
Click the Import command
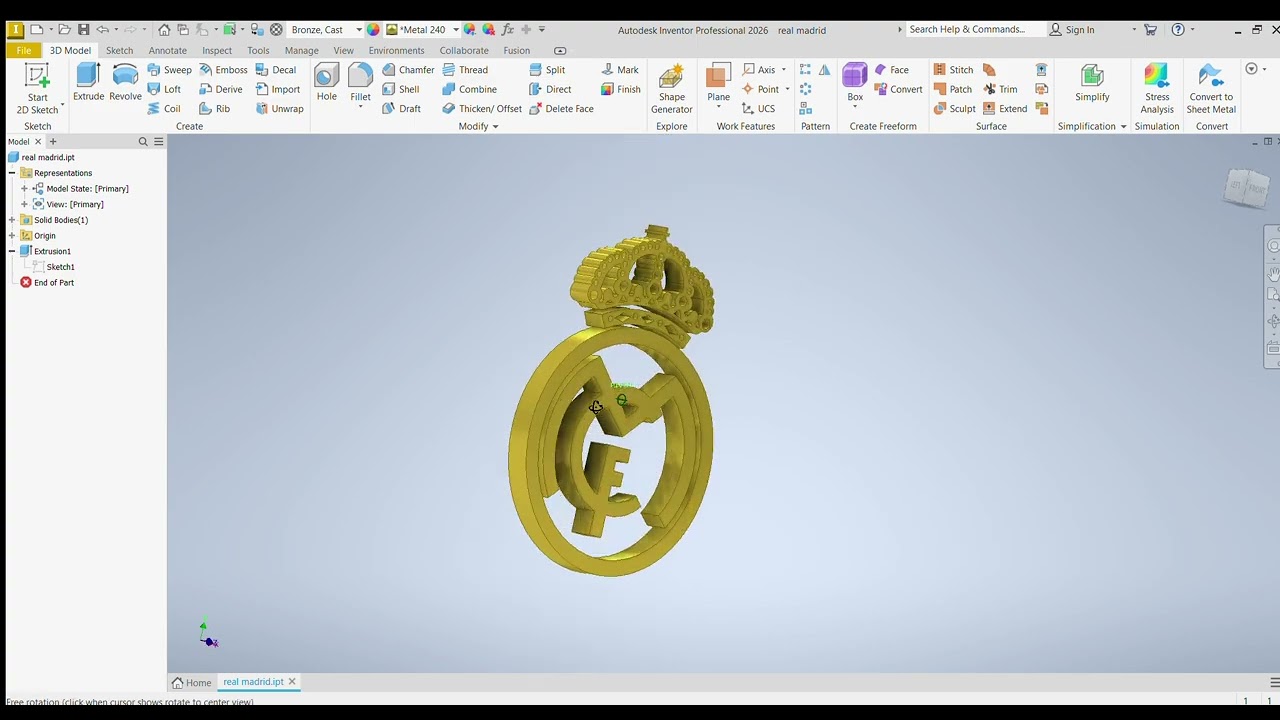click(277, 89)
